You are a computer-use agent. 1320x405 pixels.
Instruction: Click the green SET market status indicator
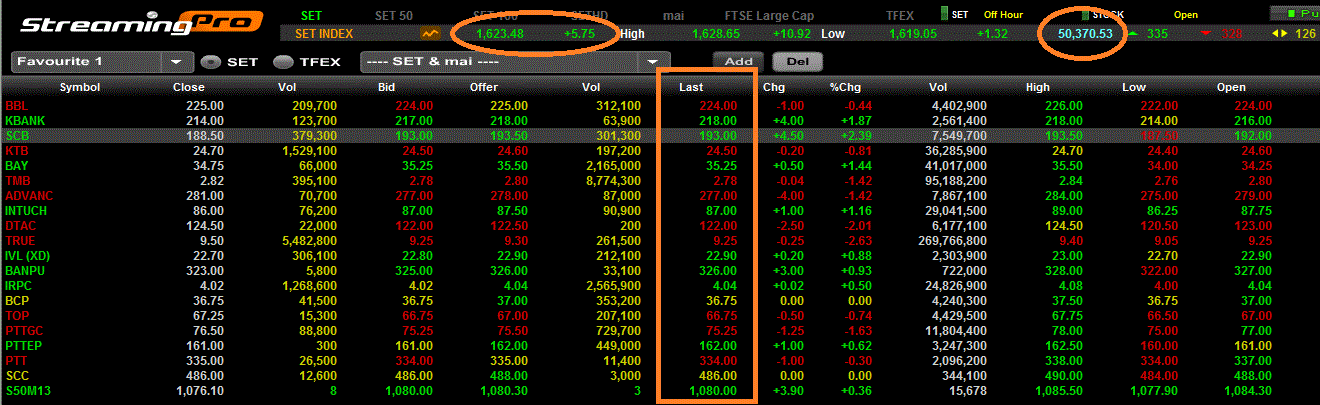943,14
